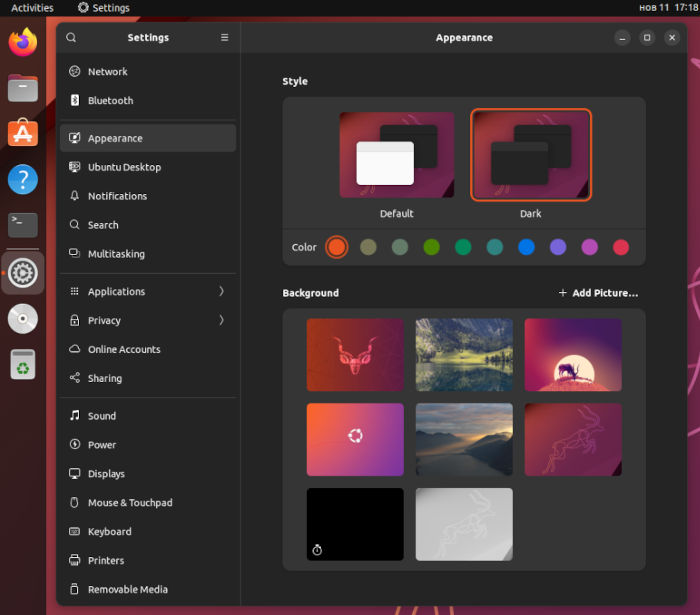Click the Notifications bell icon
Screen dimensions: 700x615
pos(75,196)
